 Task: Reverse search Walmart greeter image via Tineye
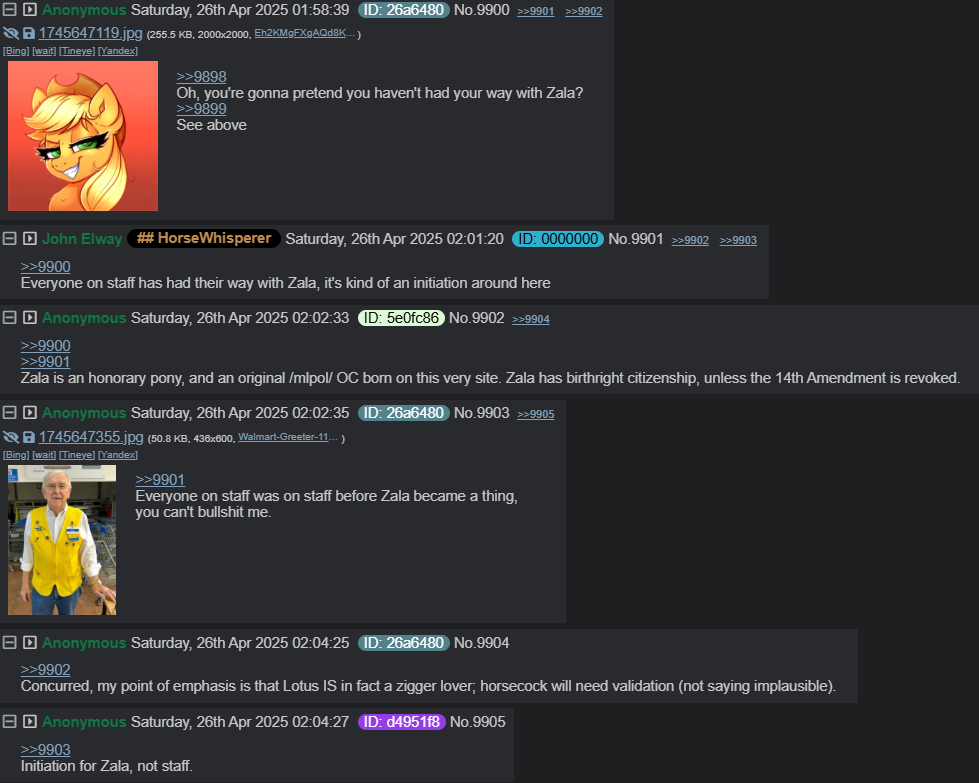77,455
